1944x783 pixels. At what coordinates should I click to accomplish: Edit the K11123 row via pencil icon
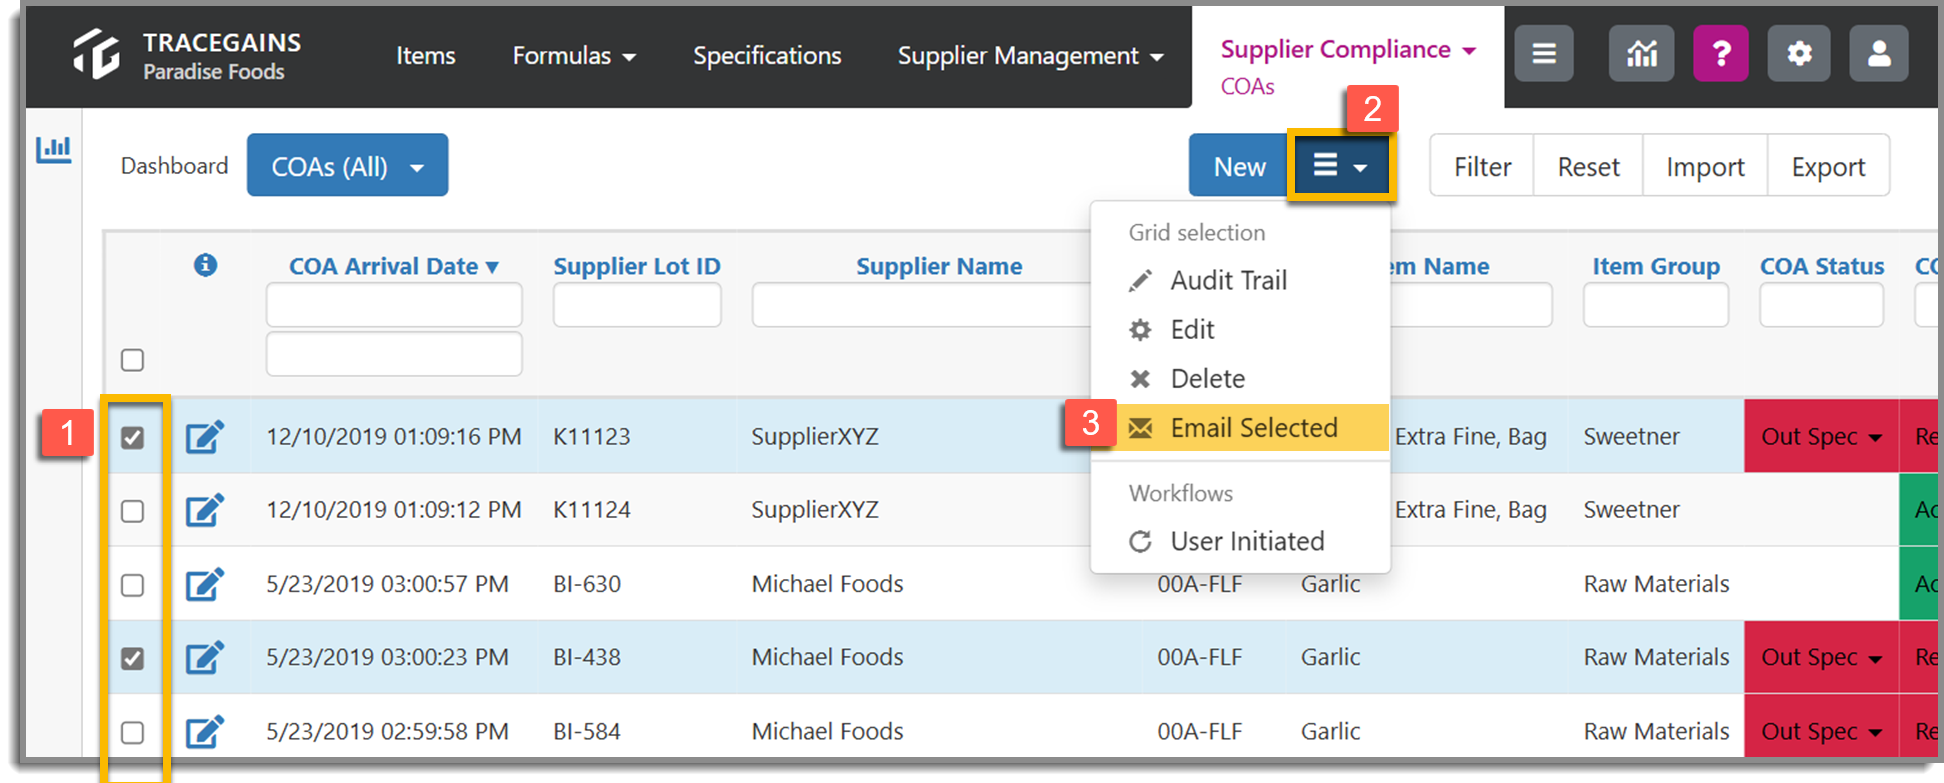click(x=205, y=437)
